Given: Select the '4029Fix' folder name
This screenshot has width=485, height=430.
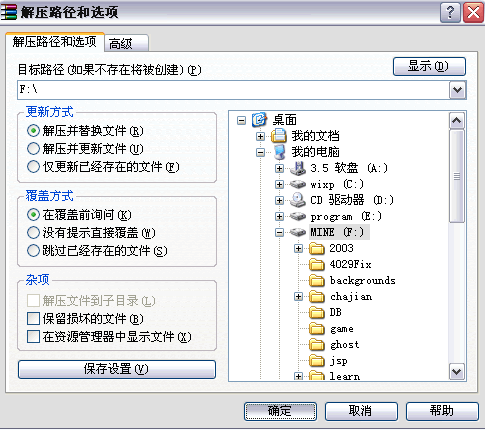Looking at the screenshot, I should 350,264.
